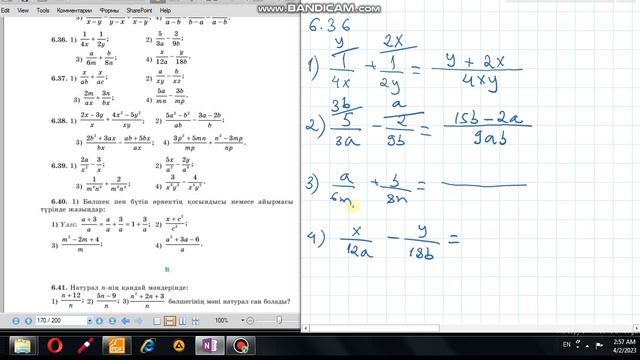This screenshot has width=640, height=360.
Task: Click the 100% zoom value
Action: 222,321
